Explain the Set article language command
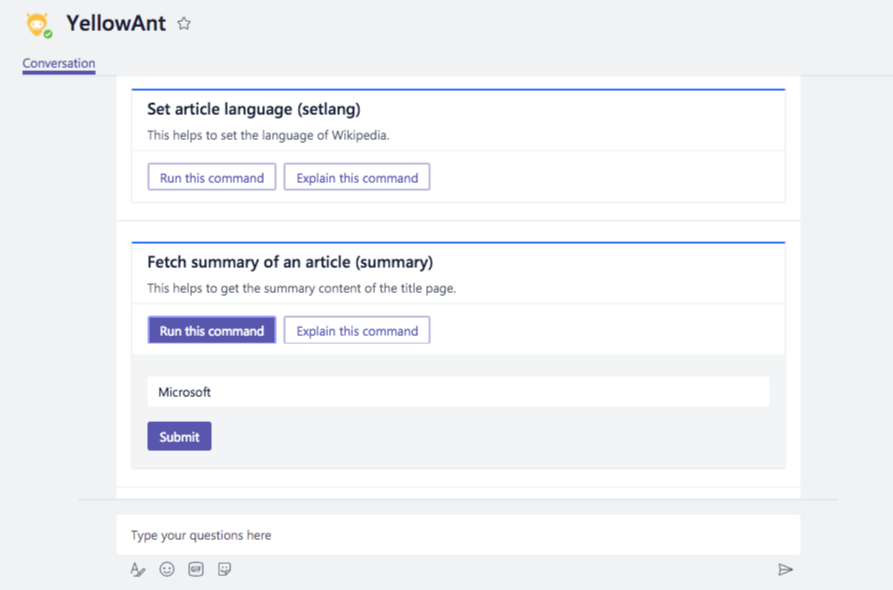This screenshot has height=590, width=893. (x=357, y=178)
